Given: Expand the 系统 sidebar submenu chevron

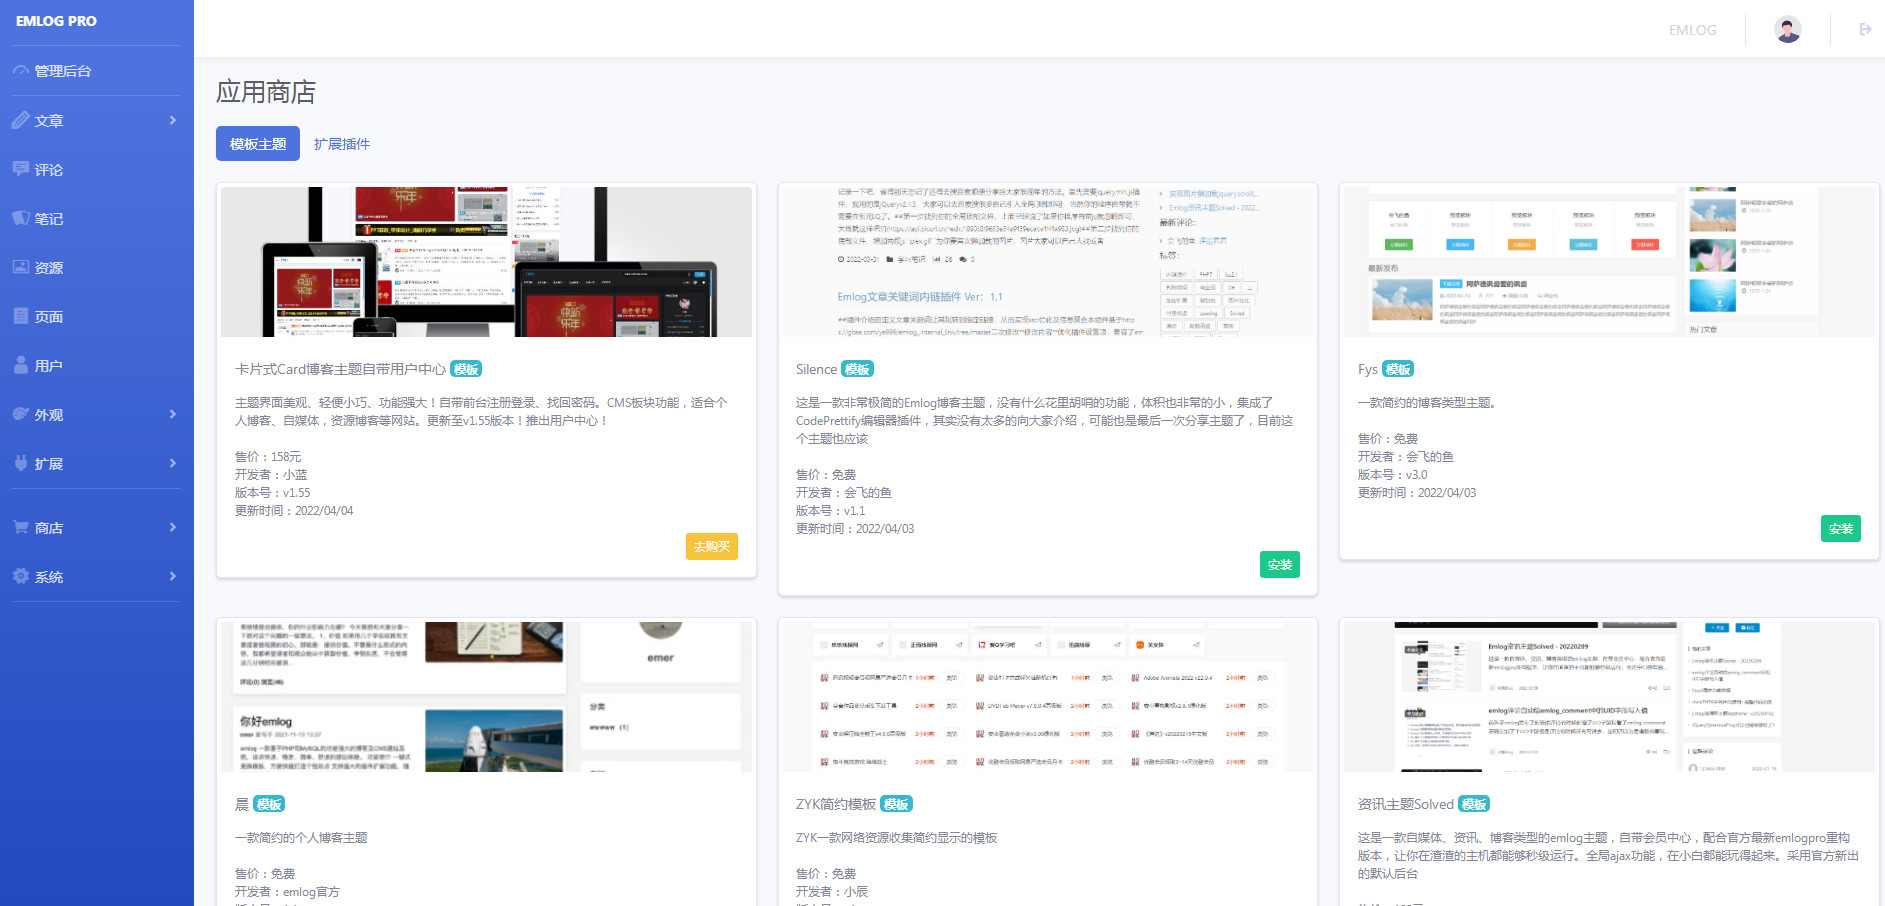Looking at the screenshot, I should coord(173,576).
